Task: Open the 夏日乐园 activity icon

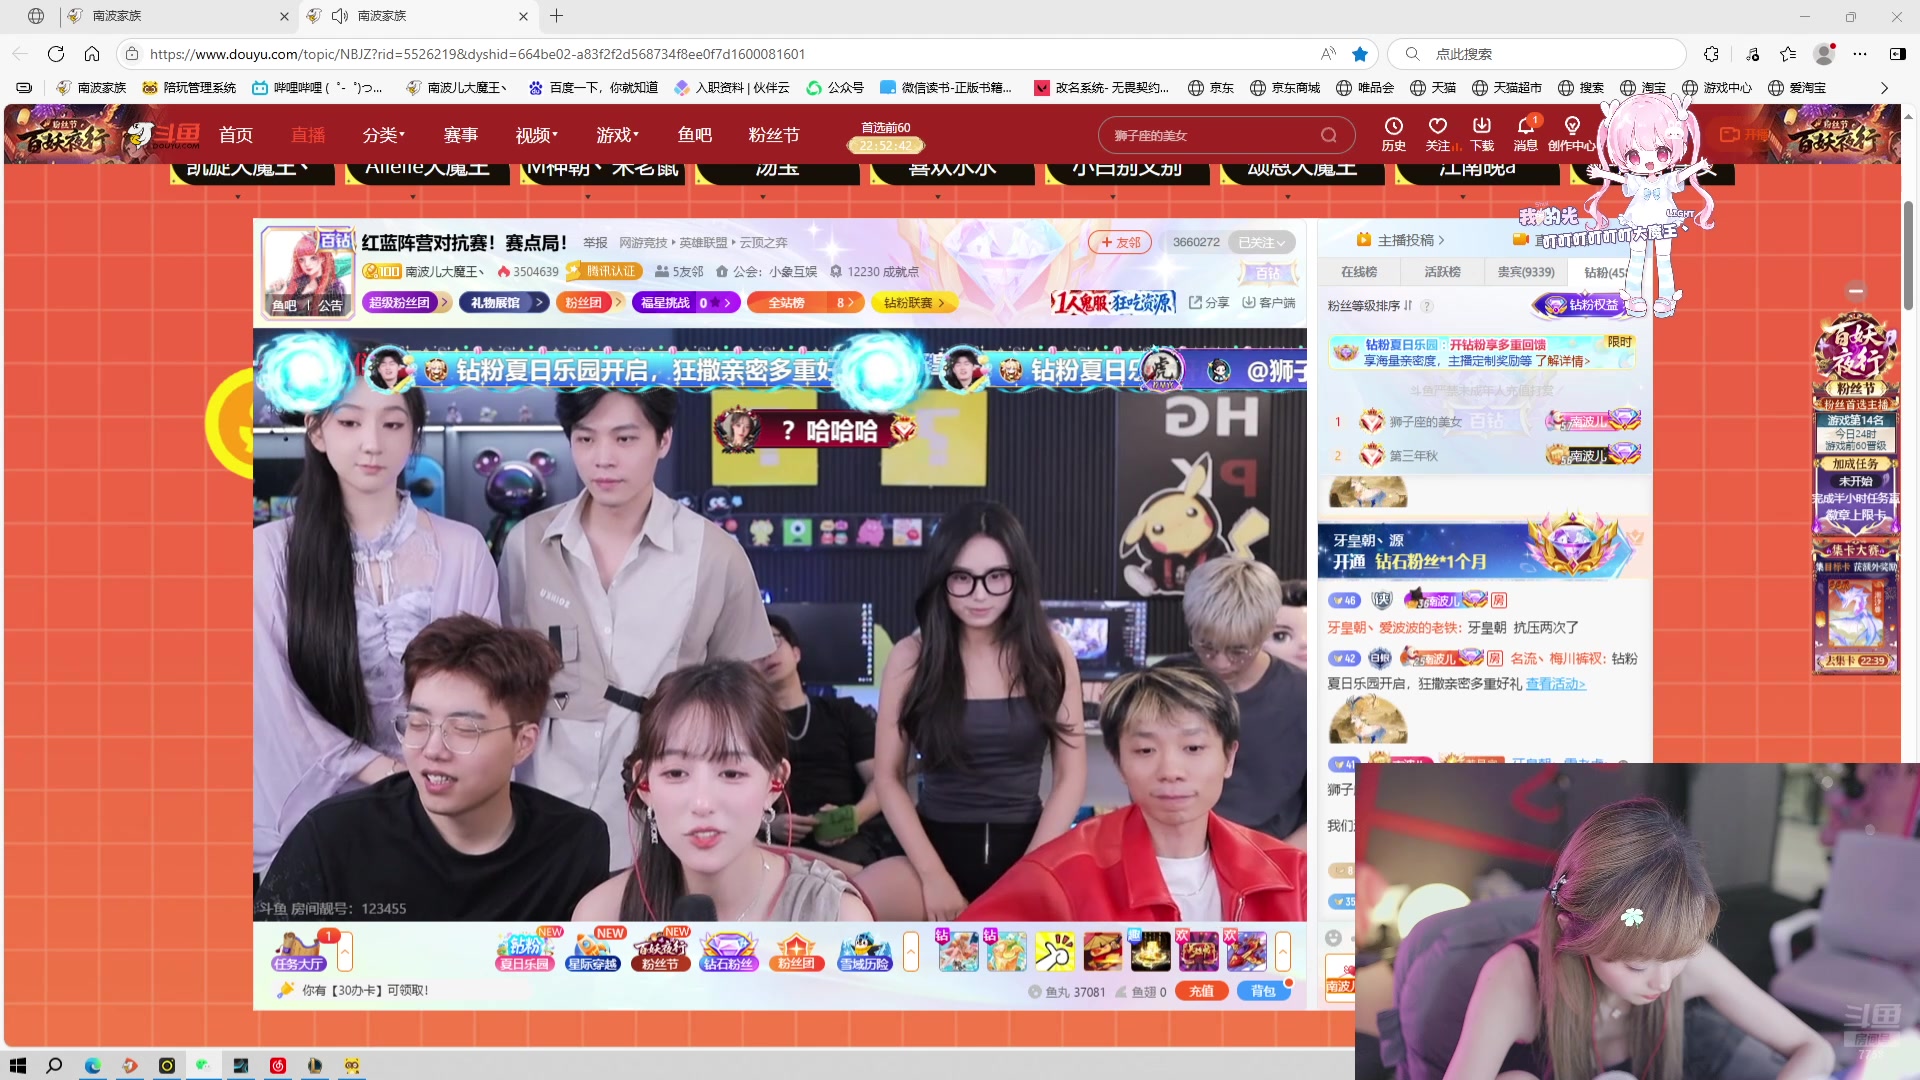Action: tap(525, 951)
